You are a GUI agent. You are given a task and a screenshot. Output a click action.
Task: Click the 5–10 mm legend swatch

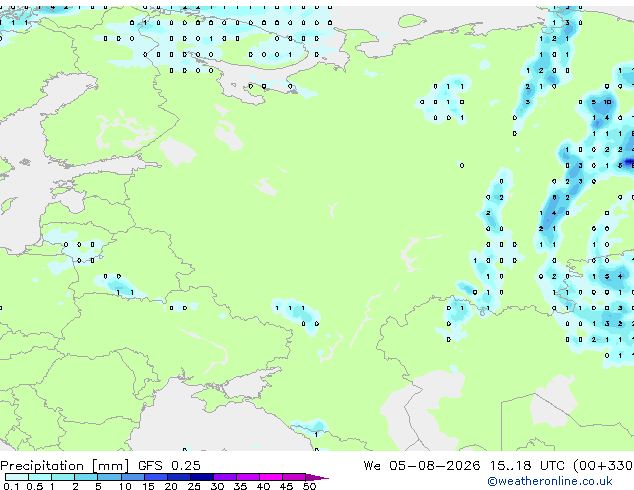[109, 477]
